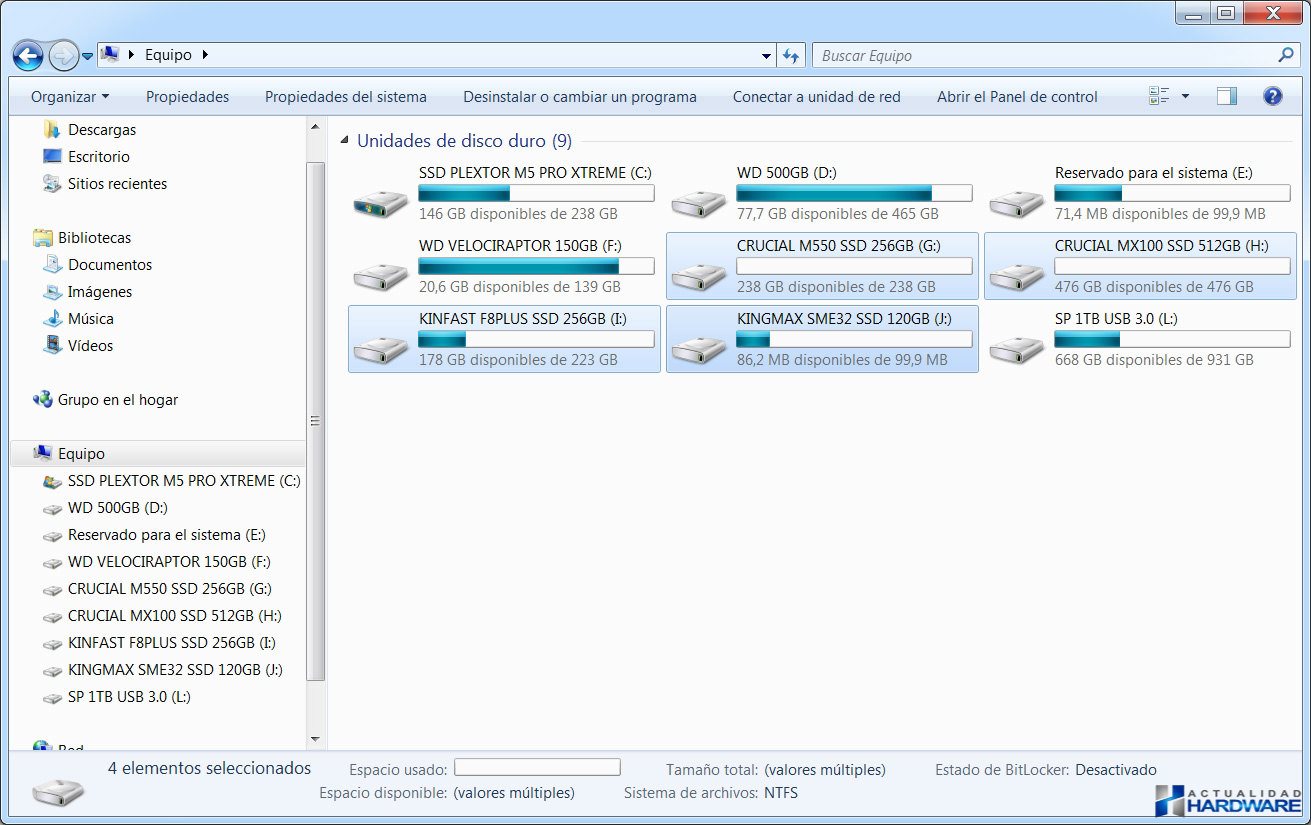Open the Organizar dropdown menu

point(70,97)
